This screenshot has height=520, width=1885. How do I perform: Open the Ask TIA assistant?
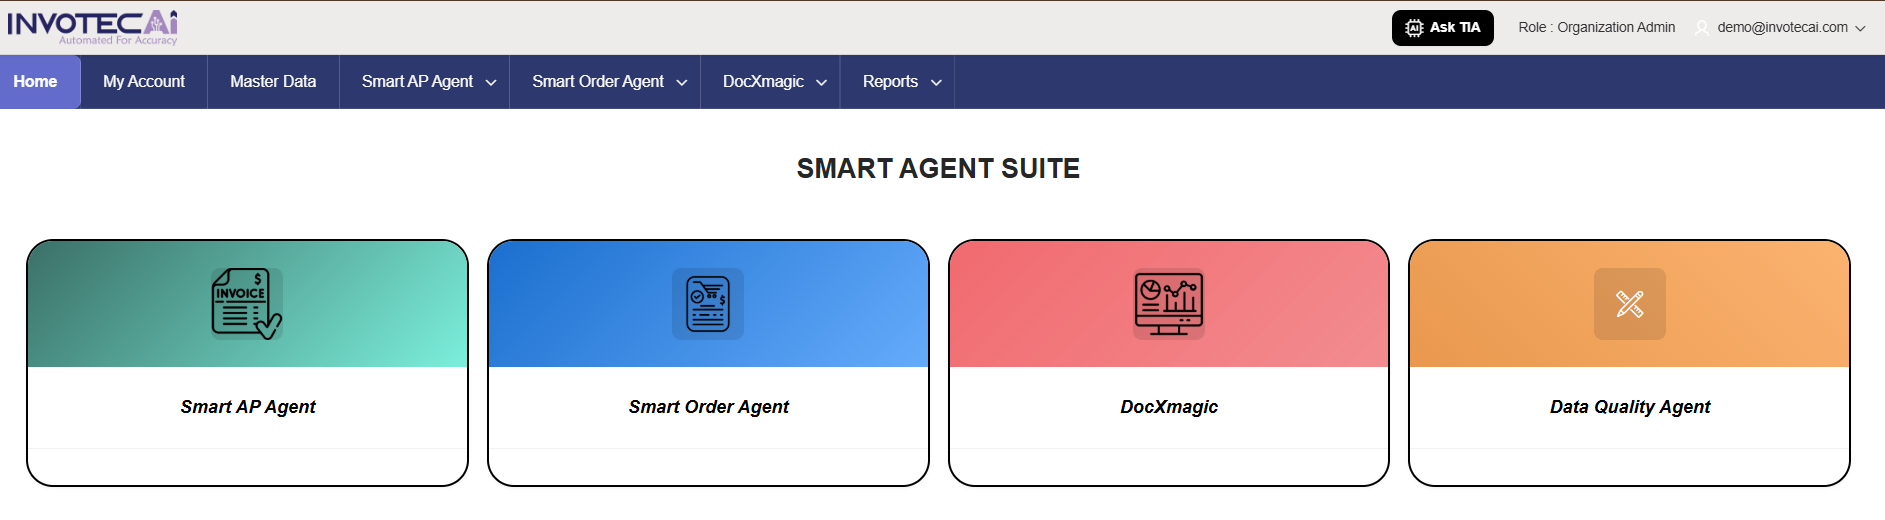(1443, 28)
